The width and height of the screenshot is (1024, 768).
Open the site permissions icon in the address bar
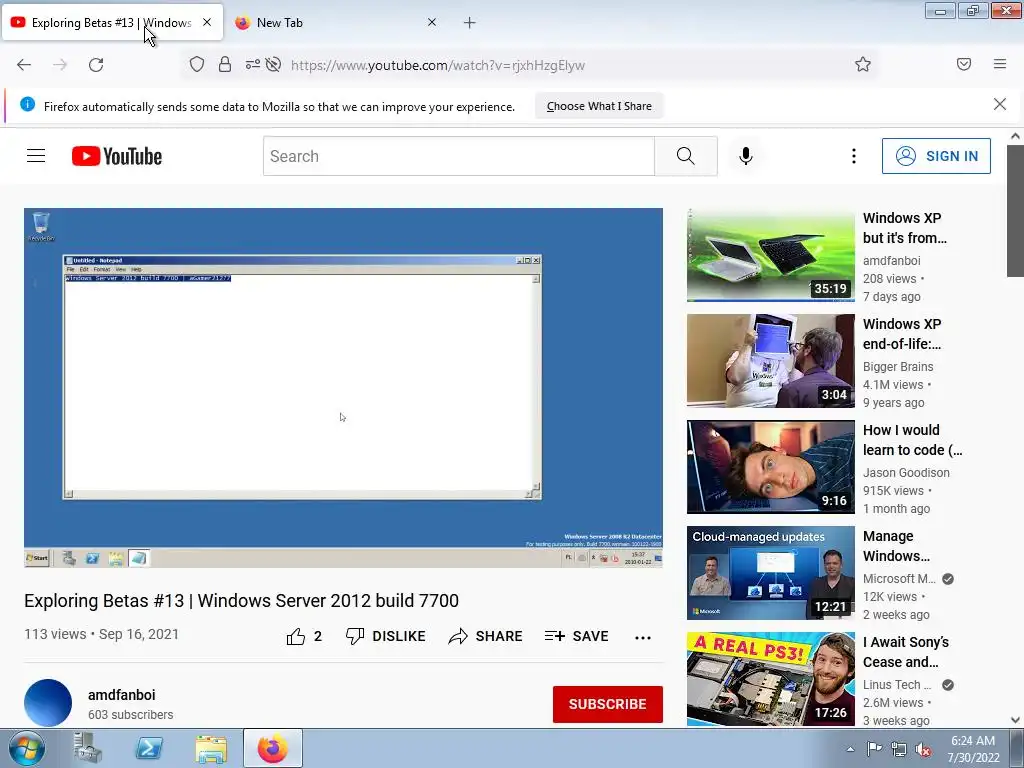point(252,64)
